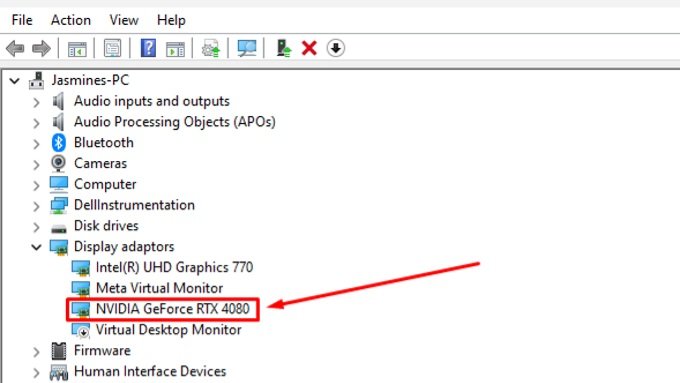Image resolution: width=680 pixels, height=383 pixels.
Task: Select Intel(R) UHD Graphics 770 entry
Action: 174,267
